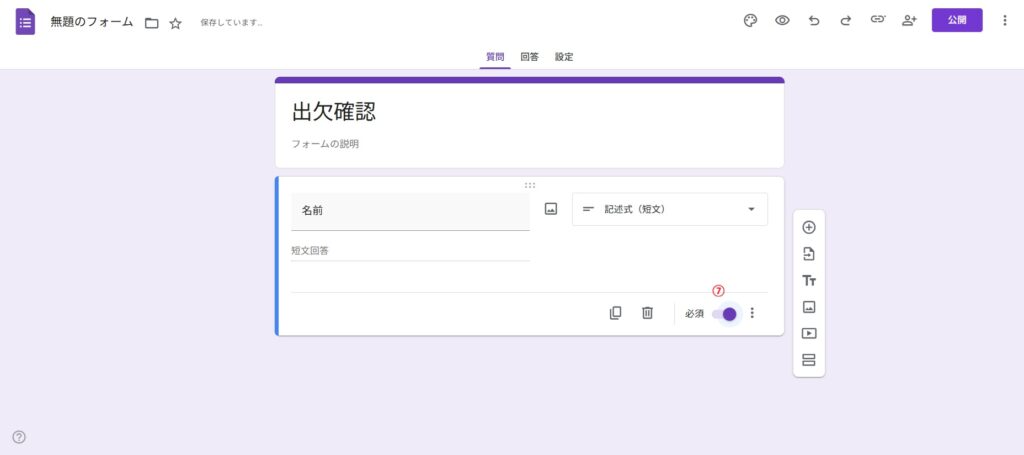Switch to the 回答 tab

(x=529, y=57)
